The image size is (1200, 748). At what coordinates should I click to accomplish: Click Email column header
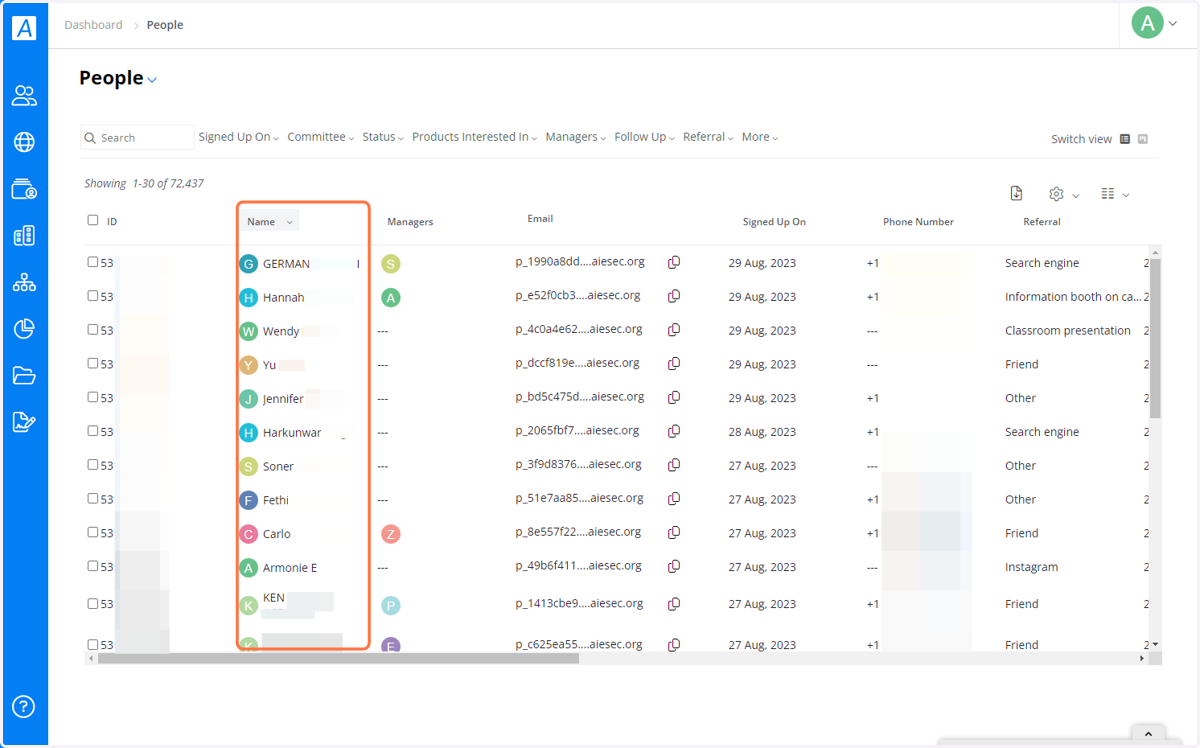pyautogui.click(x=540, y=218)
